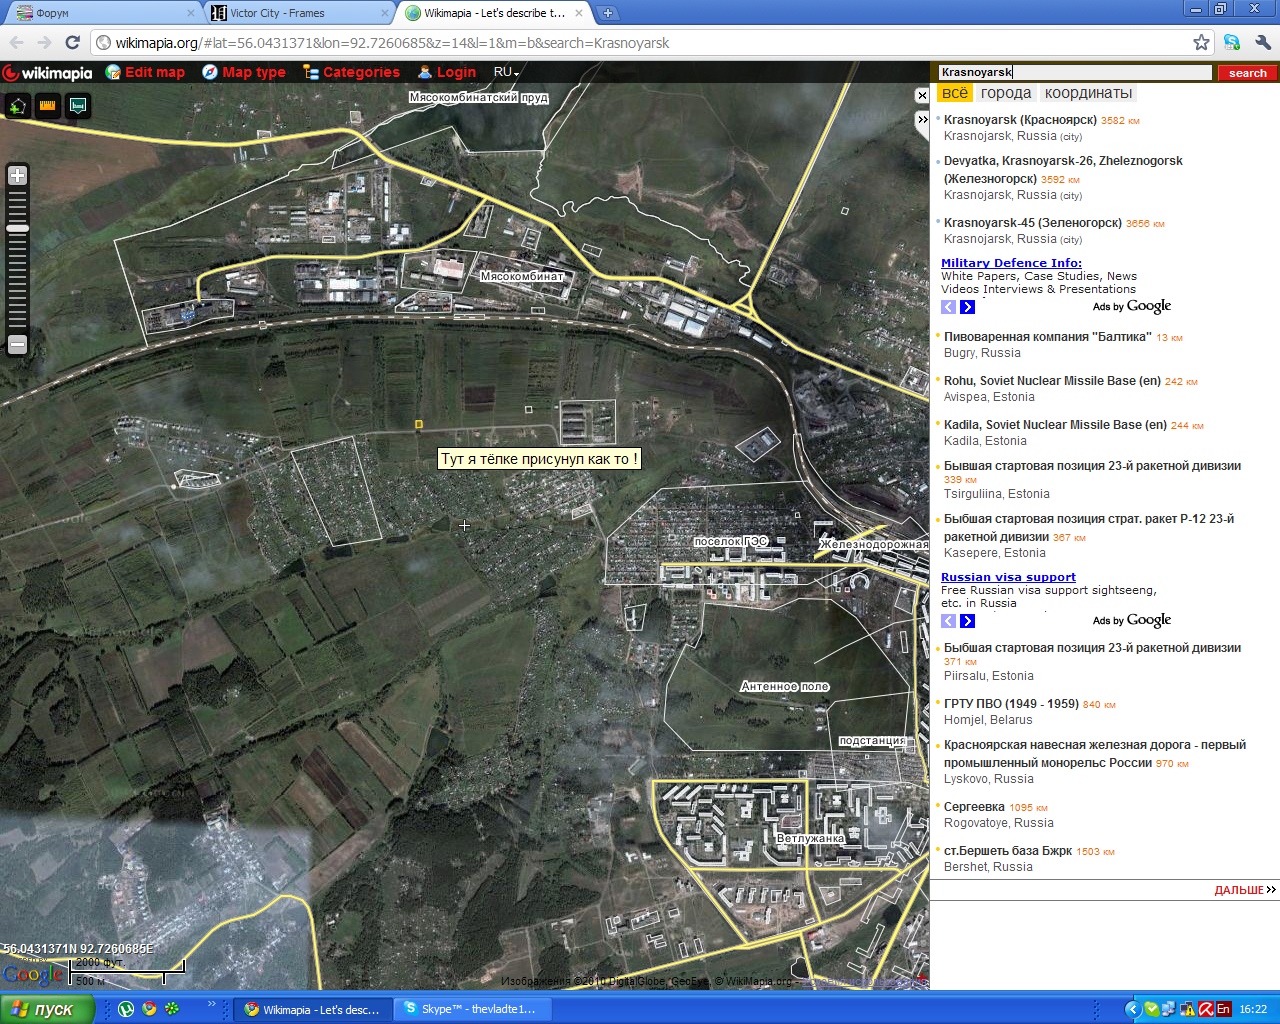This screenshot has height=1024, width=1280.
Task: Click the add new place polygon icon
Action: 18,106
